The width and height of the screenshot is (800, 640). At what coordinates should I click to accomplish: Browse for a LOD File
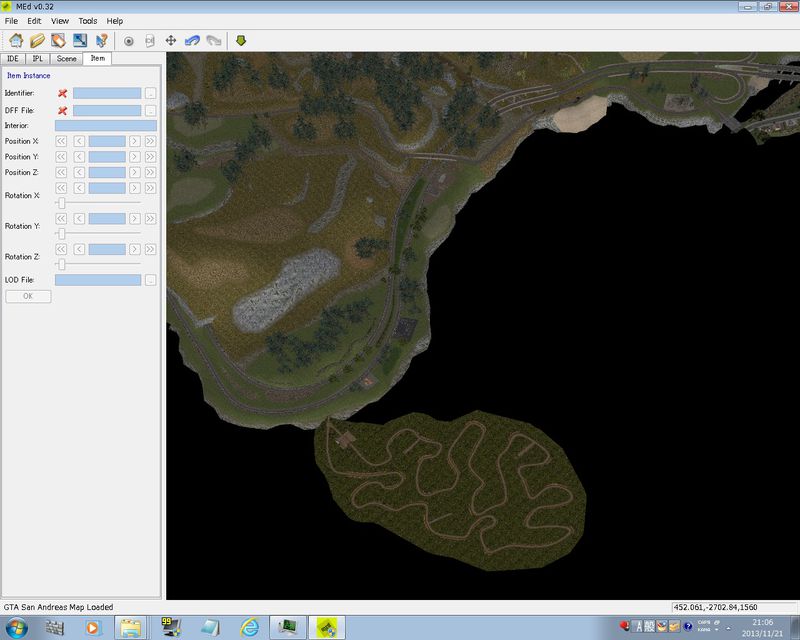coord(150,280)
